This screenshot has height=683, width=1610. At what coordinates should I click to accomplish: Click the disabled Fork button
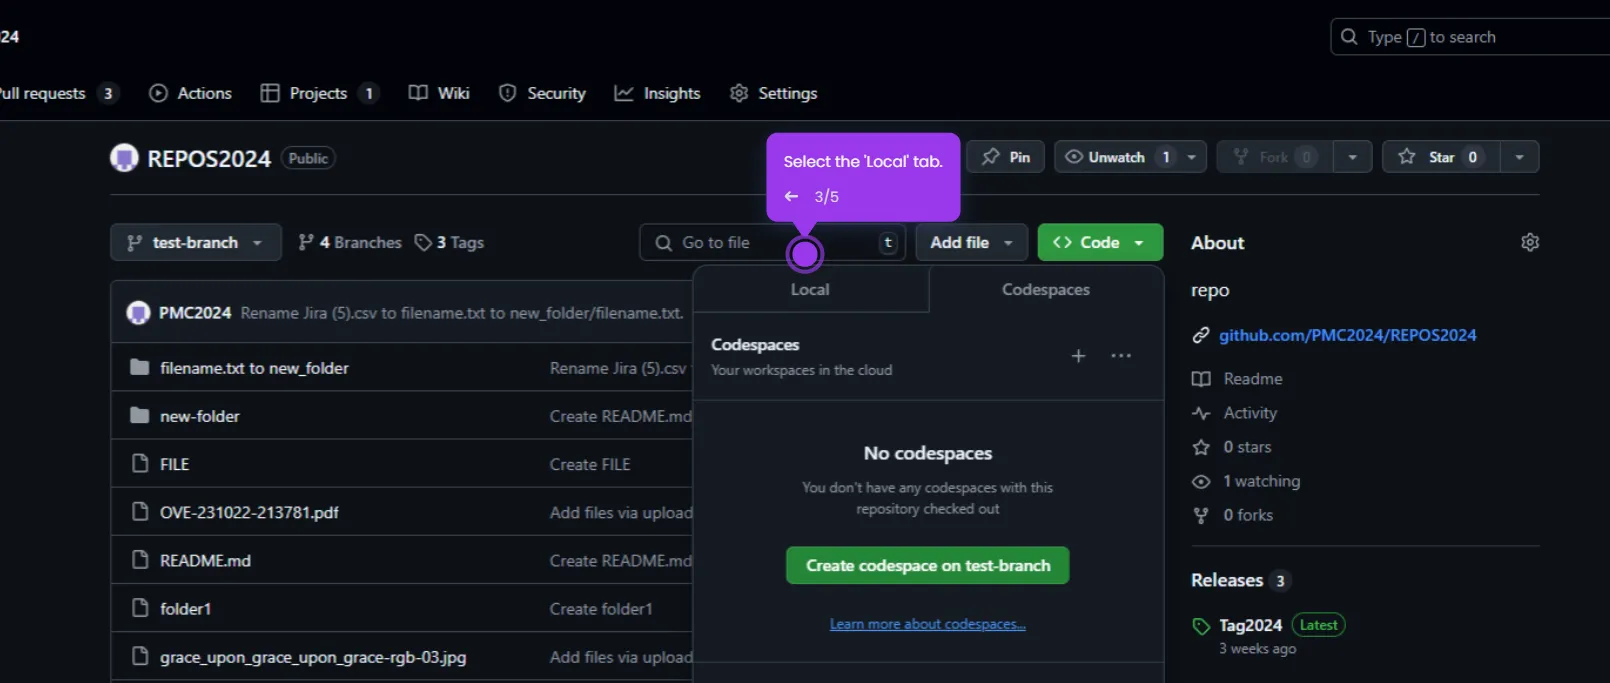[1273, 157]
